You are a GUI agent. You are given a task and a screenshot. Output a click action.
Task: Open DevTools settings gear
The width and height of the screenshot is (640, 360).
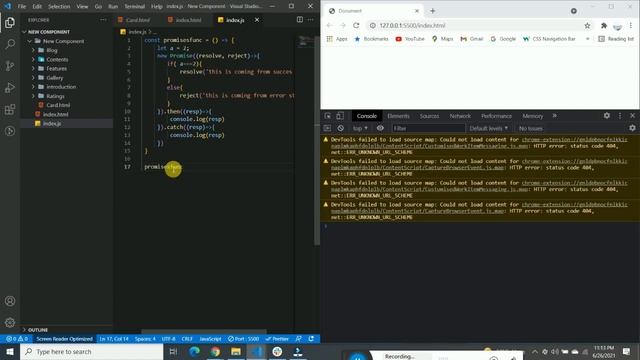(607, 116)
